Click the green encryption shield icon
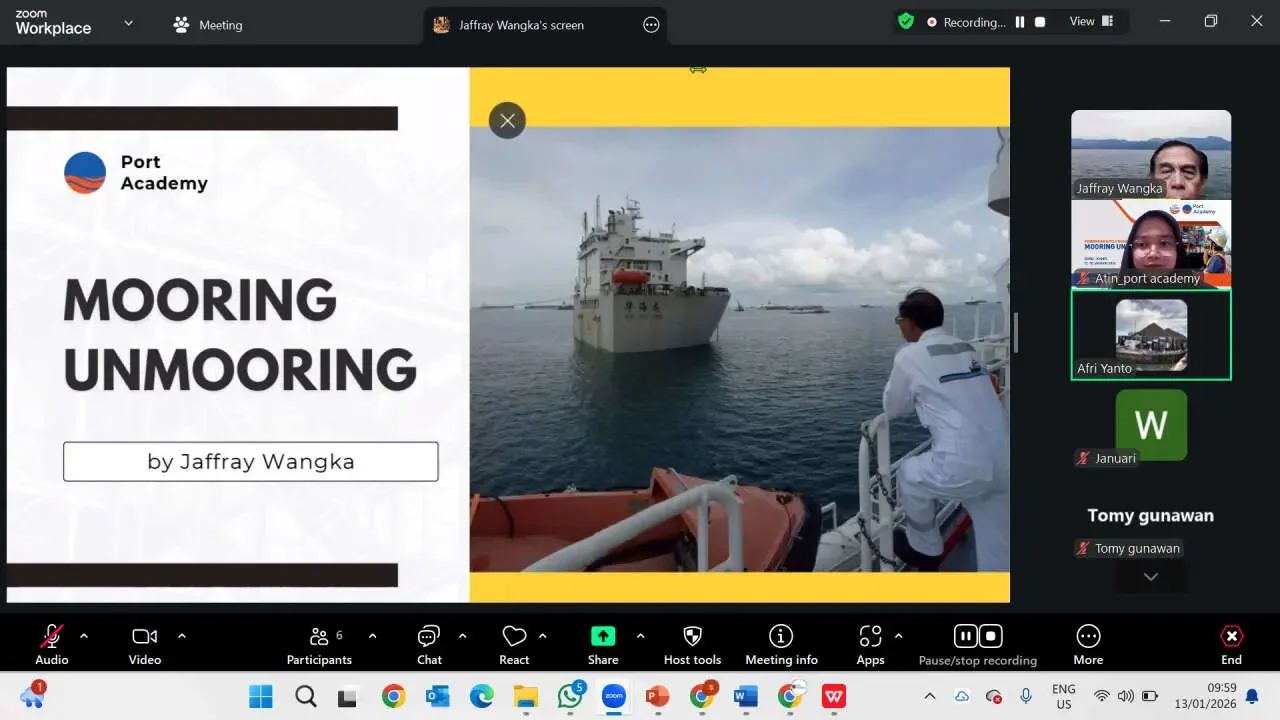The width and height of the screenshot is (1280, 720). [906, 21]
